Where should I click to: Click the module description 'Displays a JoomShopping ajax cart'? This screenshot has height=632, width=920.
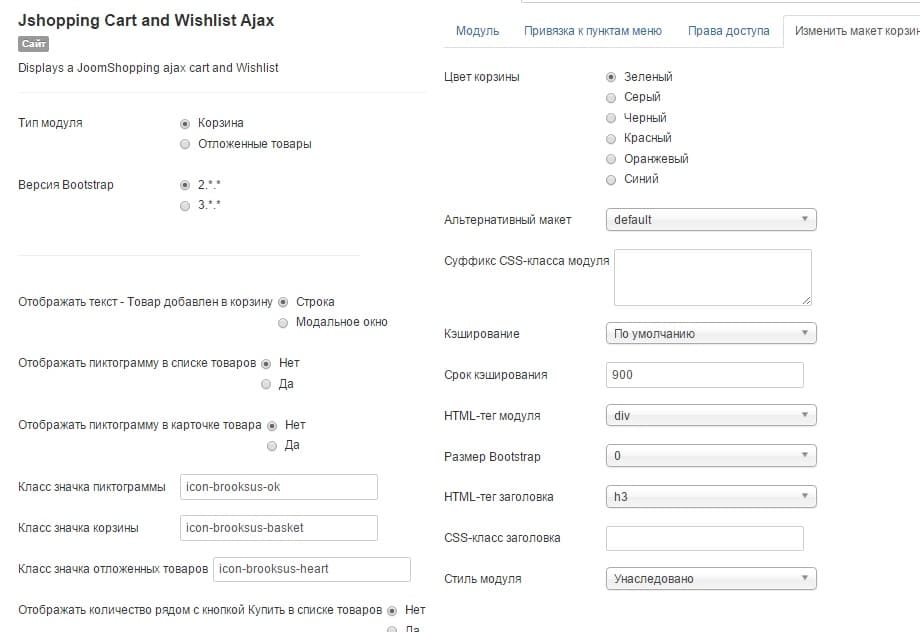point(148,68)
